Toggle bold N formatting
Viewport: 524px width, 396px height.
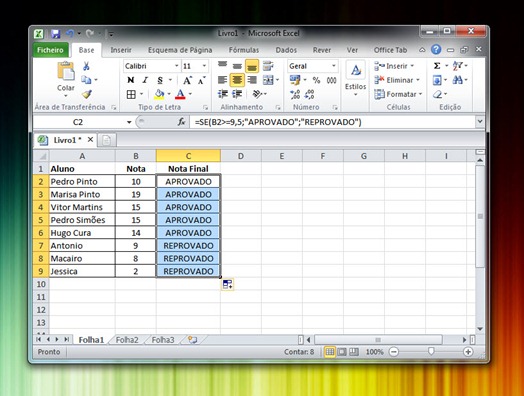point(131,80)
